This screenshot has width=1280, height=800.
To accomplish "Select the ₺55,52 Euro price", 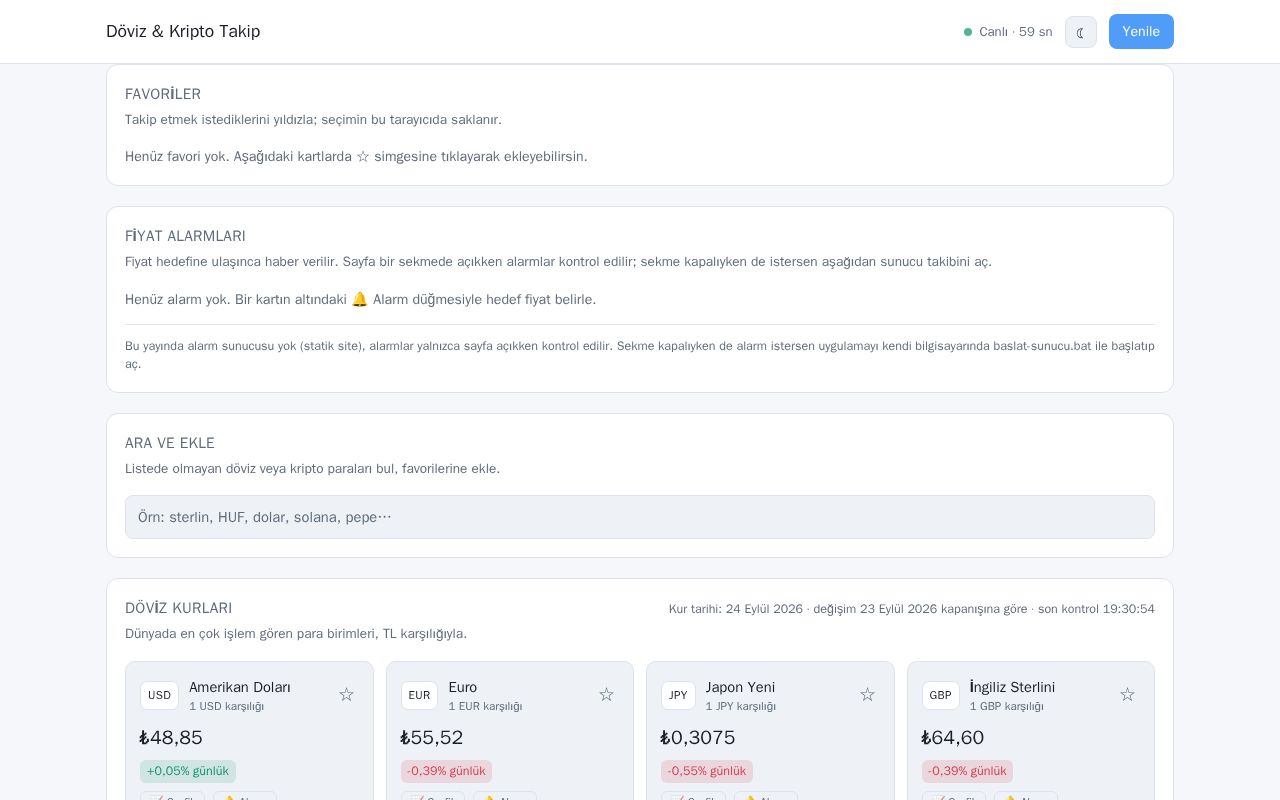I will click(x=432, y=738).
